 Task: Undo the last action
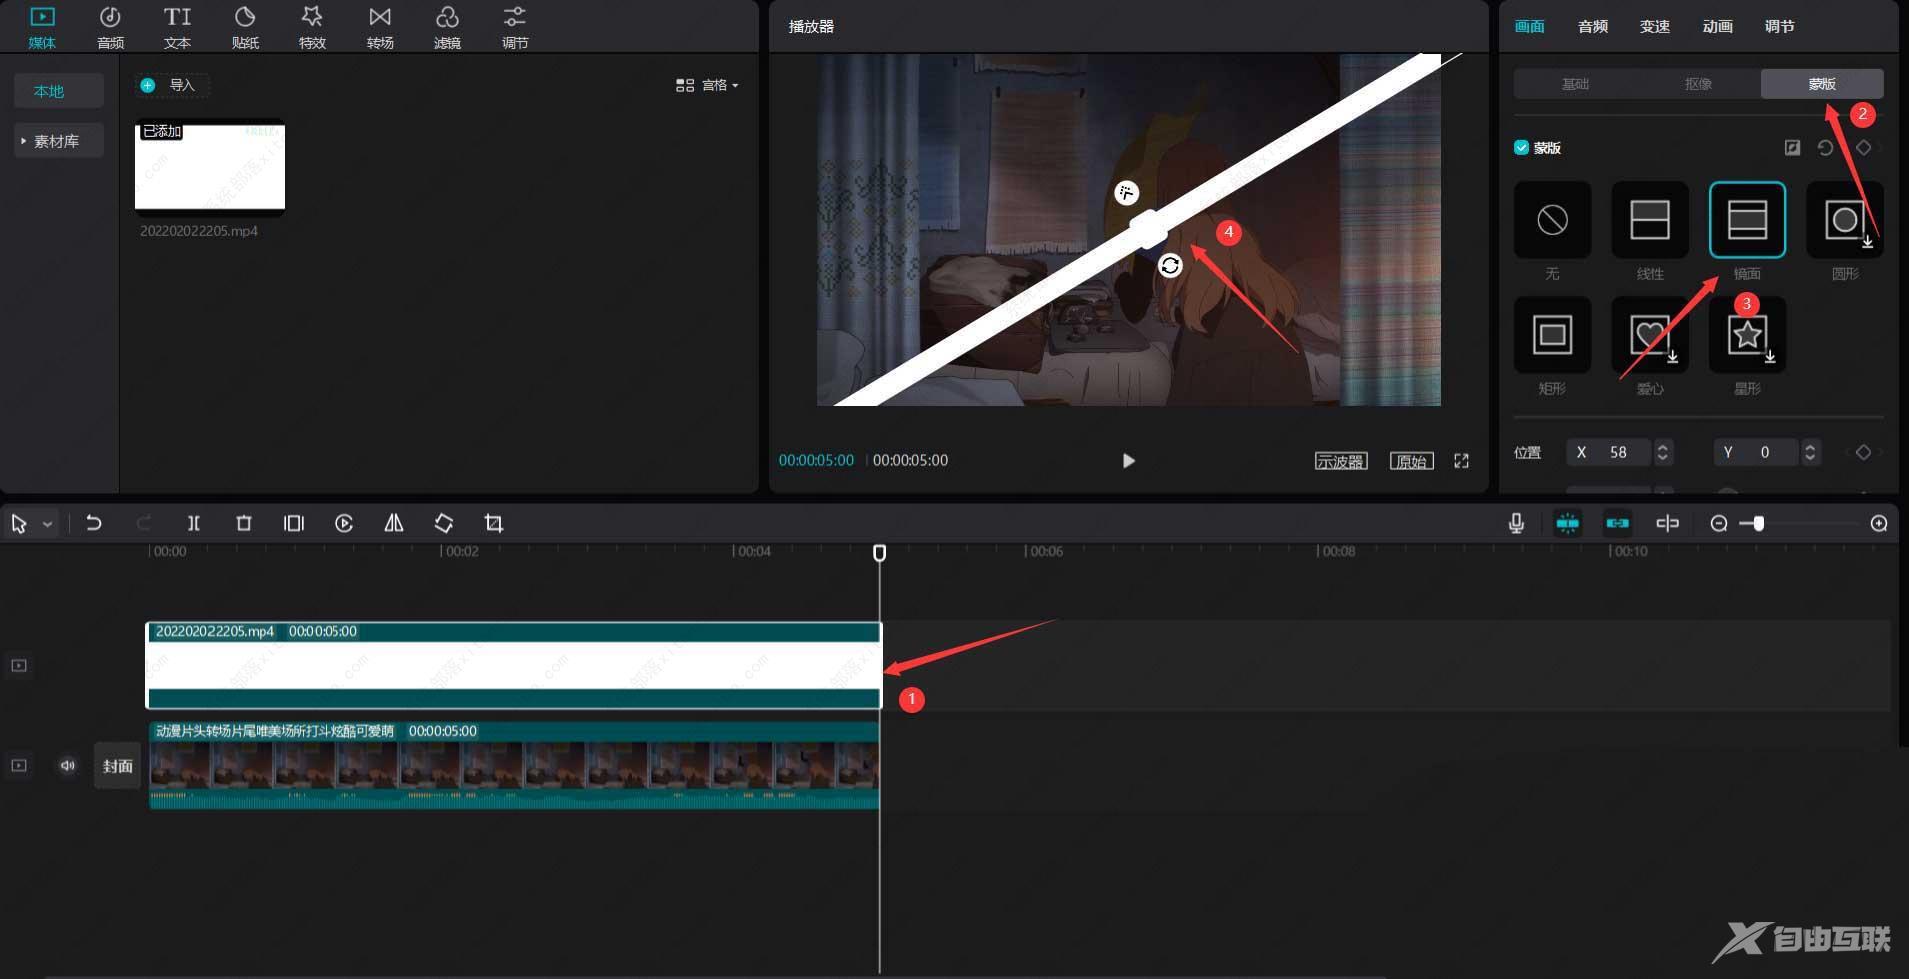[94, 523]
